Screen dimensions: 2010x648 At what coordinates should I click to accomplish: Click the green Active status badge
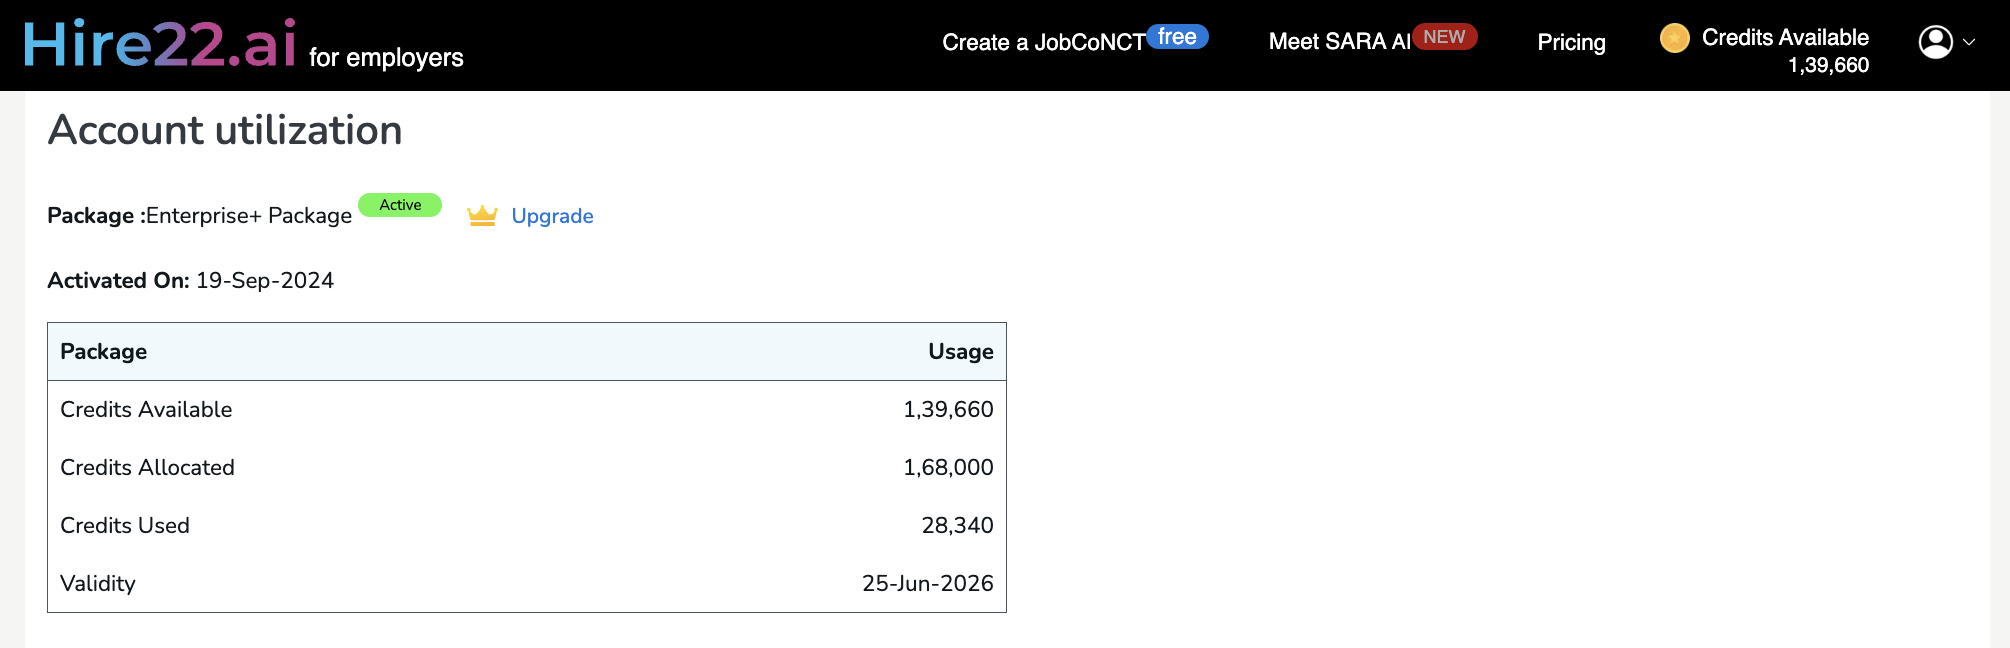(x=400, y=205)
